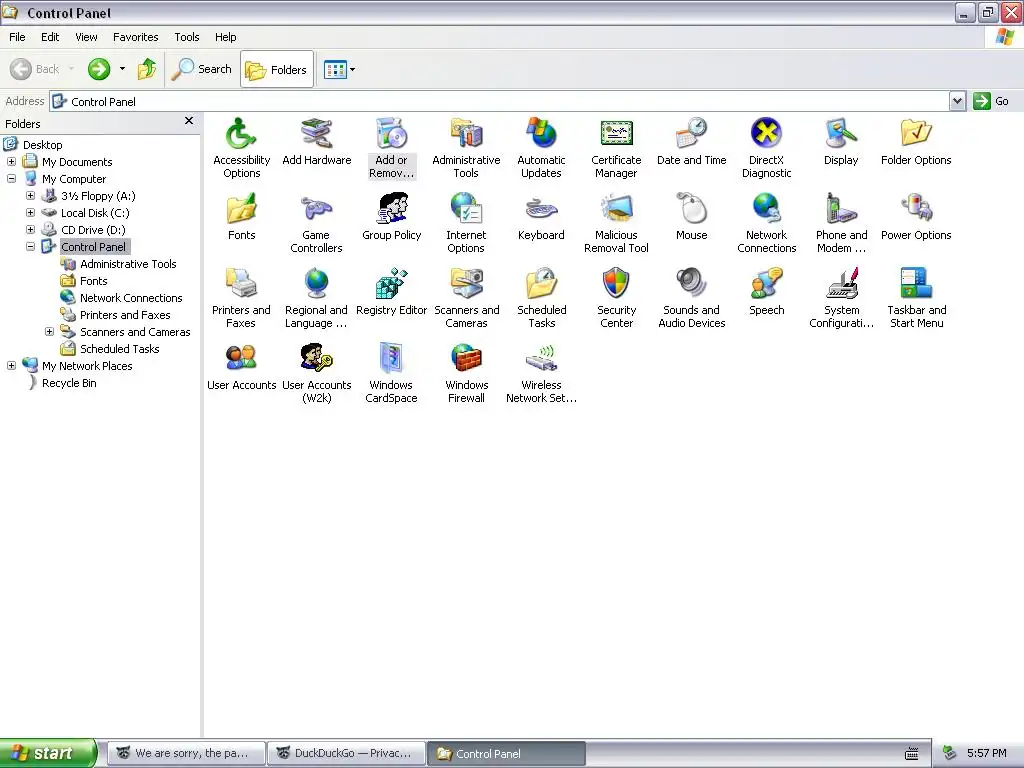Switch to 'We are sorry' taskbar window

click(187, 754)
